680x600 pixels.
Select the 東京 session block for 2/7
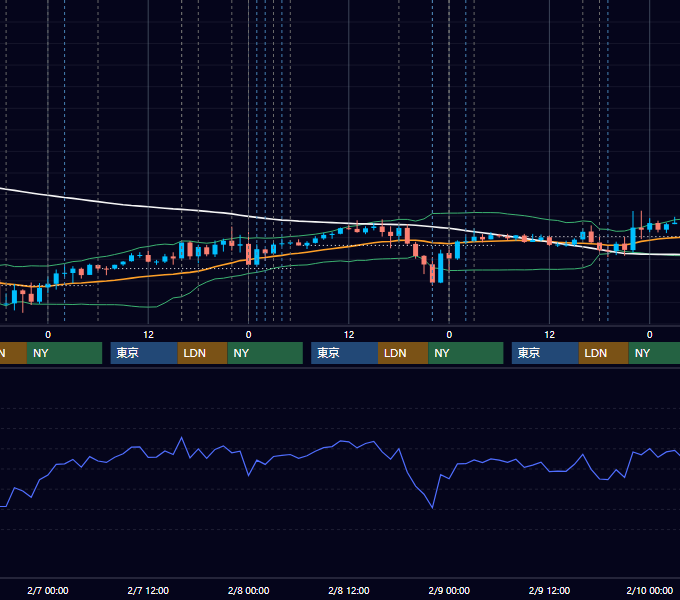(x=144, y=353)
